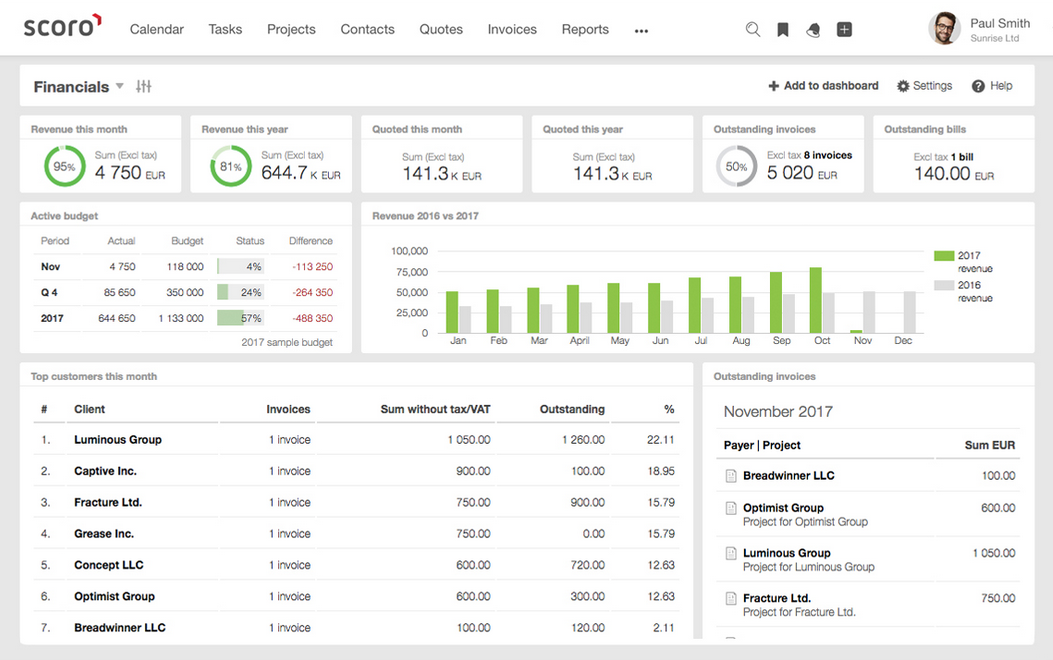This screenshot has width=1053, height=660.
Task: Open the search magnifier icon
Action: click(753, 30)
